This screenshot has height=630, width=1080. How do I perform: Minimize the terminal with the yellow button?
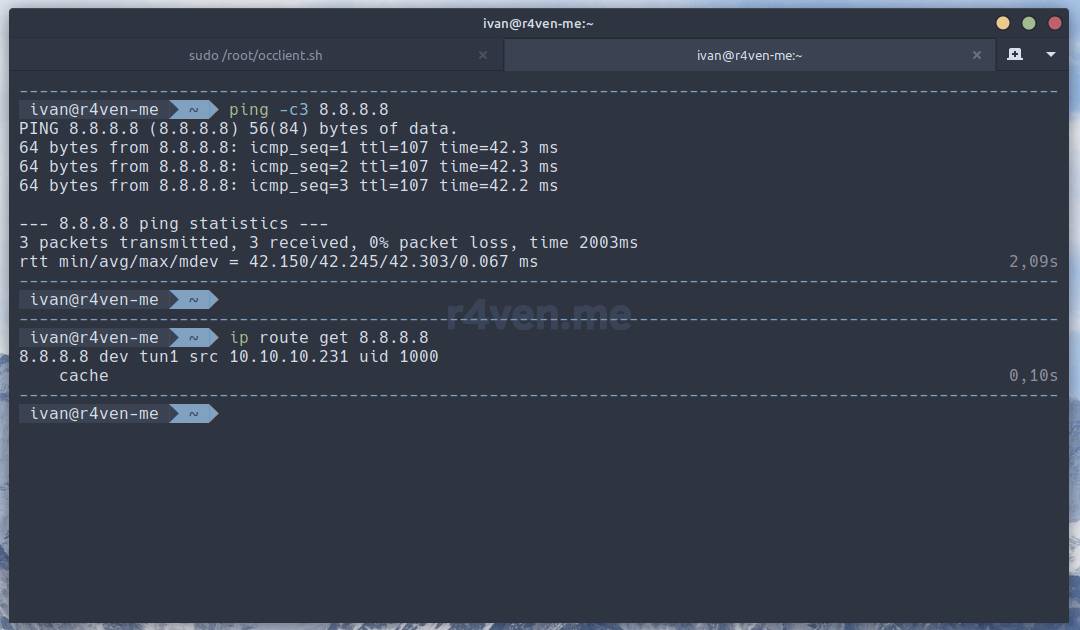coord(1003,23)
